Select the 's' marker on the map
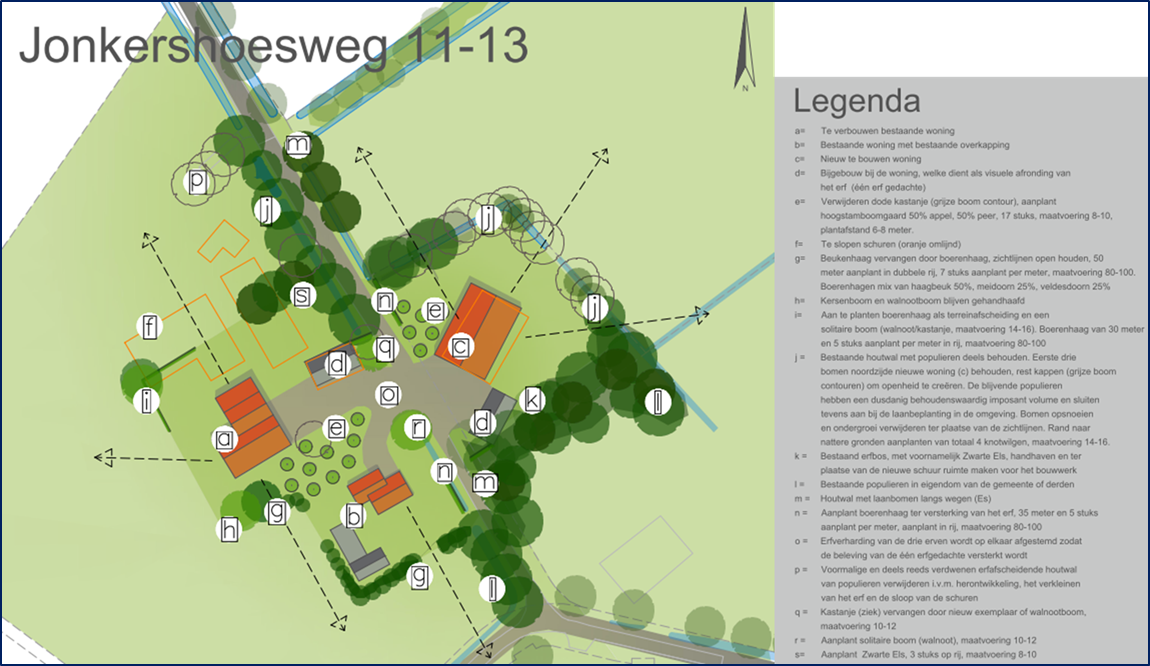This screenshot has height=666, width=1150. (301, 296)
